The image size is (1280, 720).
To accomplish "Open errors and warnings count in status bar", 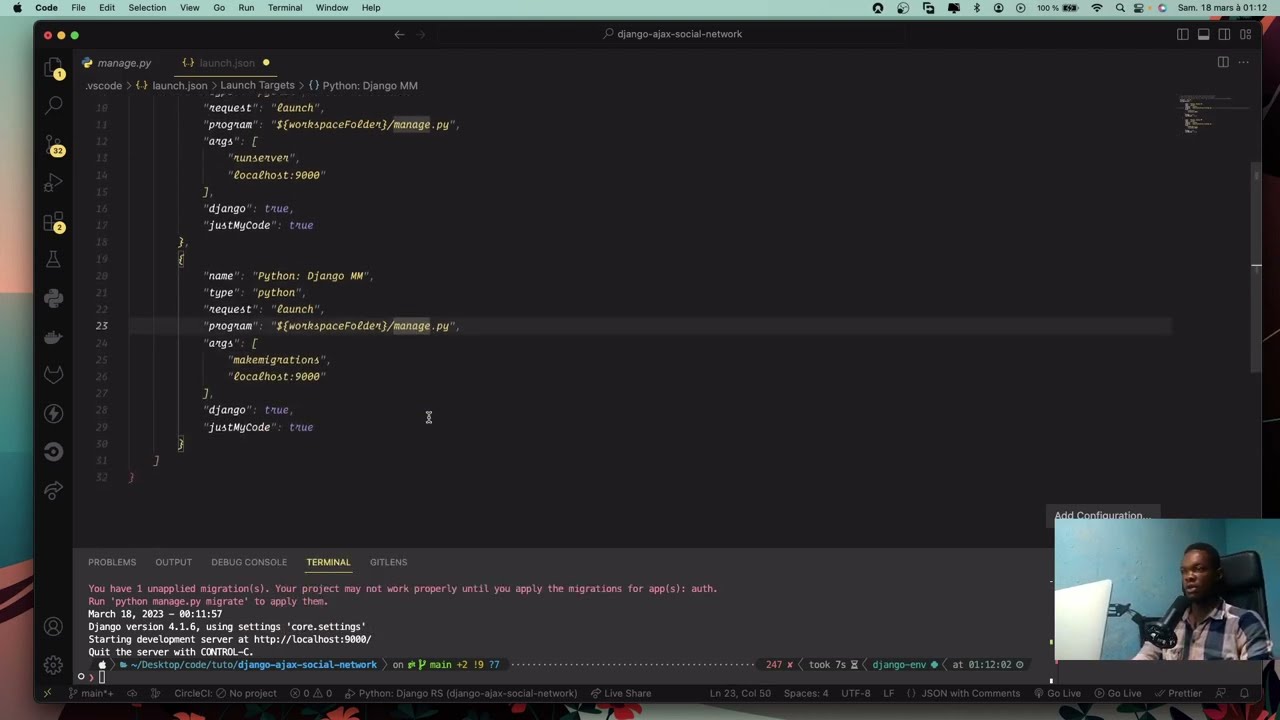I will click(x=311, y=693).
